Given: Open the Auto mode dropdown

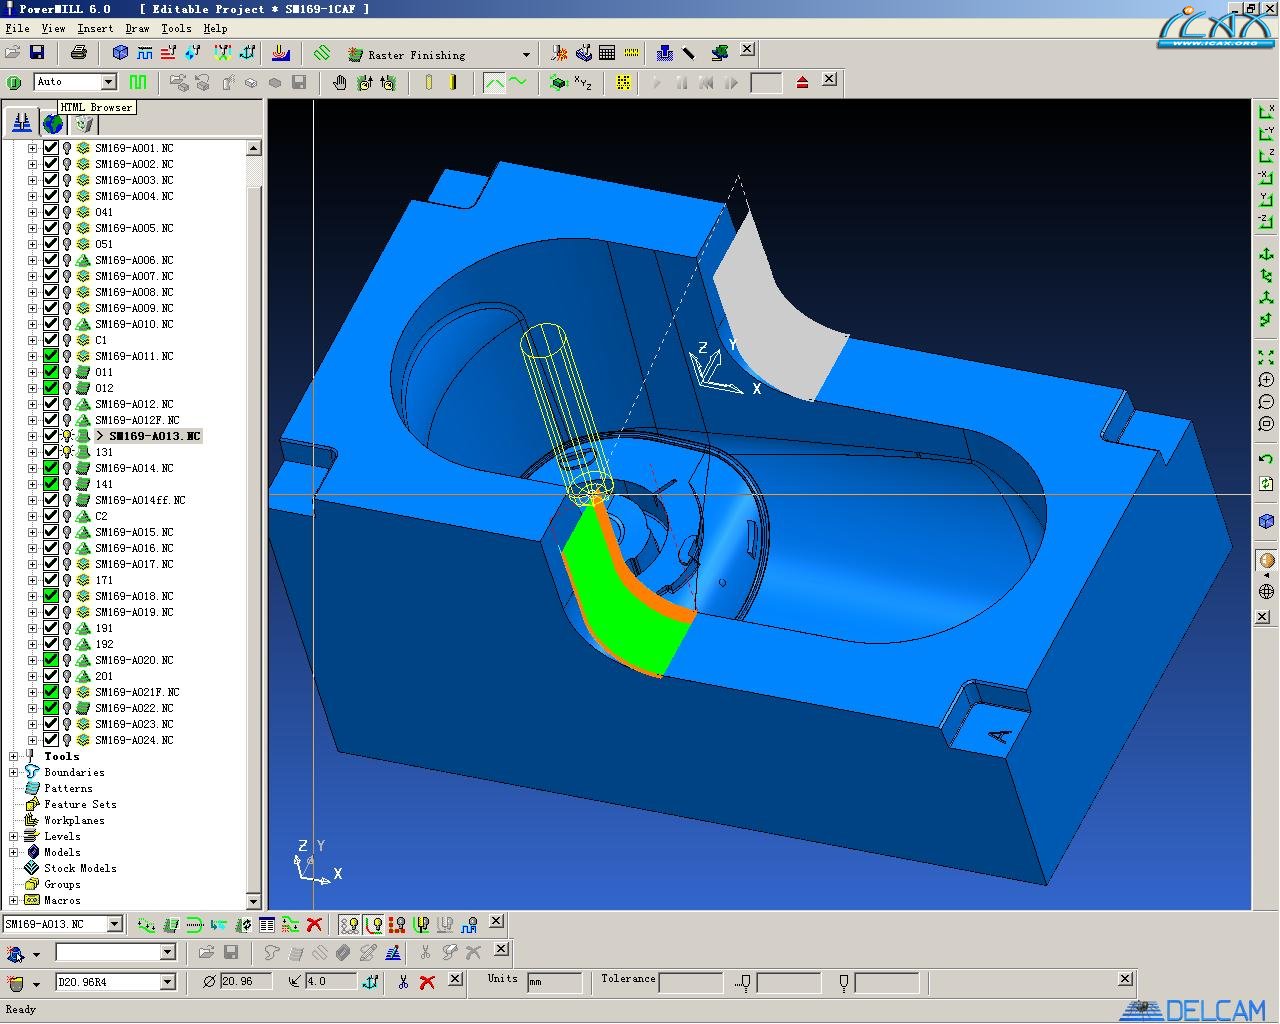Looking at the screenshot, I should coord(109,82).
